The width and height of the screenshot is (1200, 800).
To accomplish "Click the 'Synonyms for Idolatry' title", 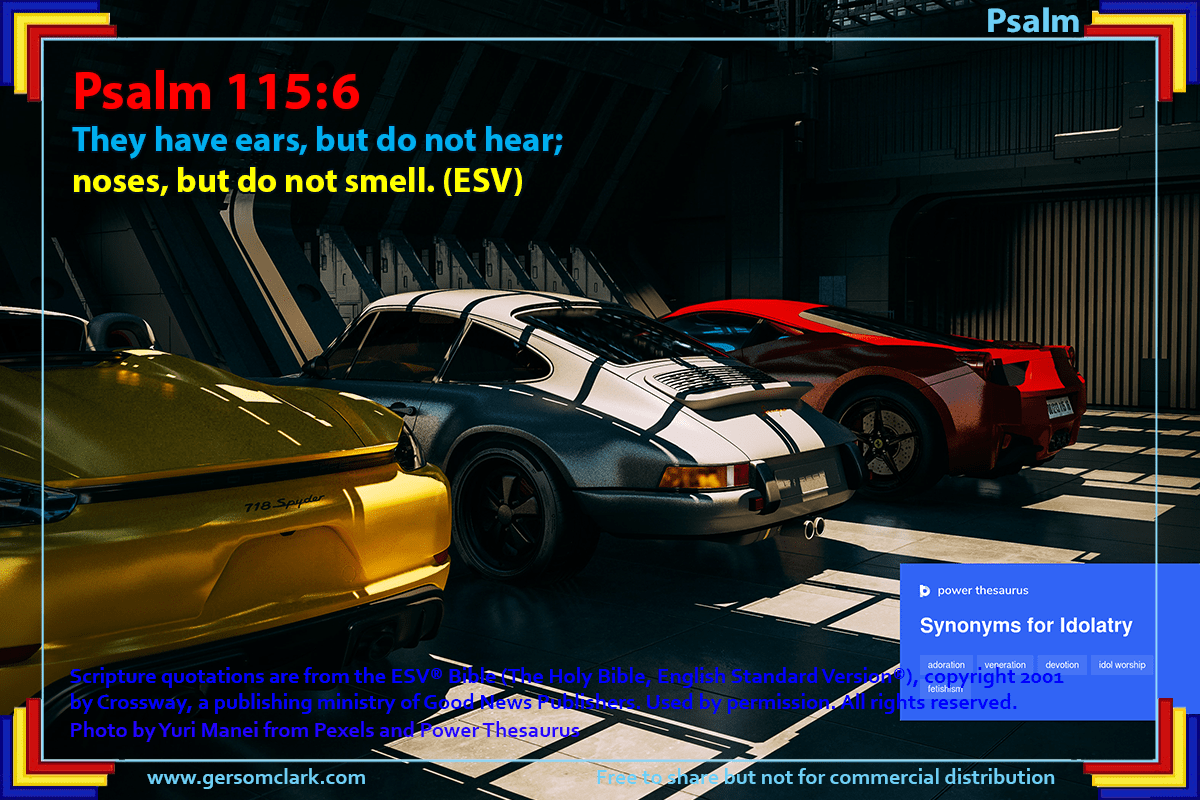I will (1026, 626).
